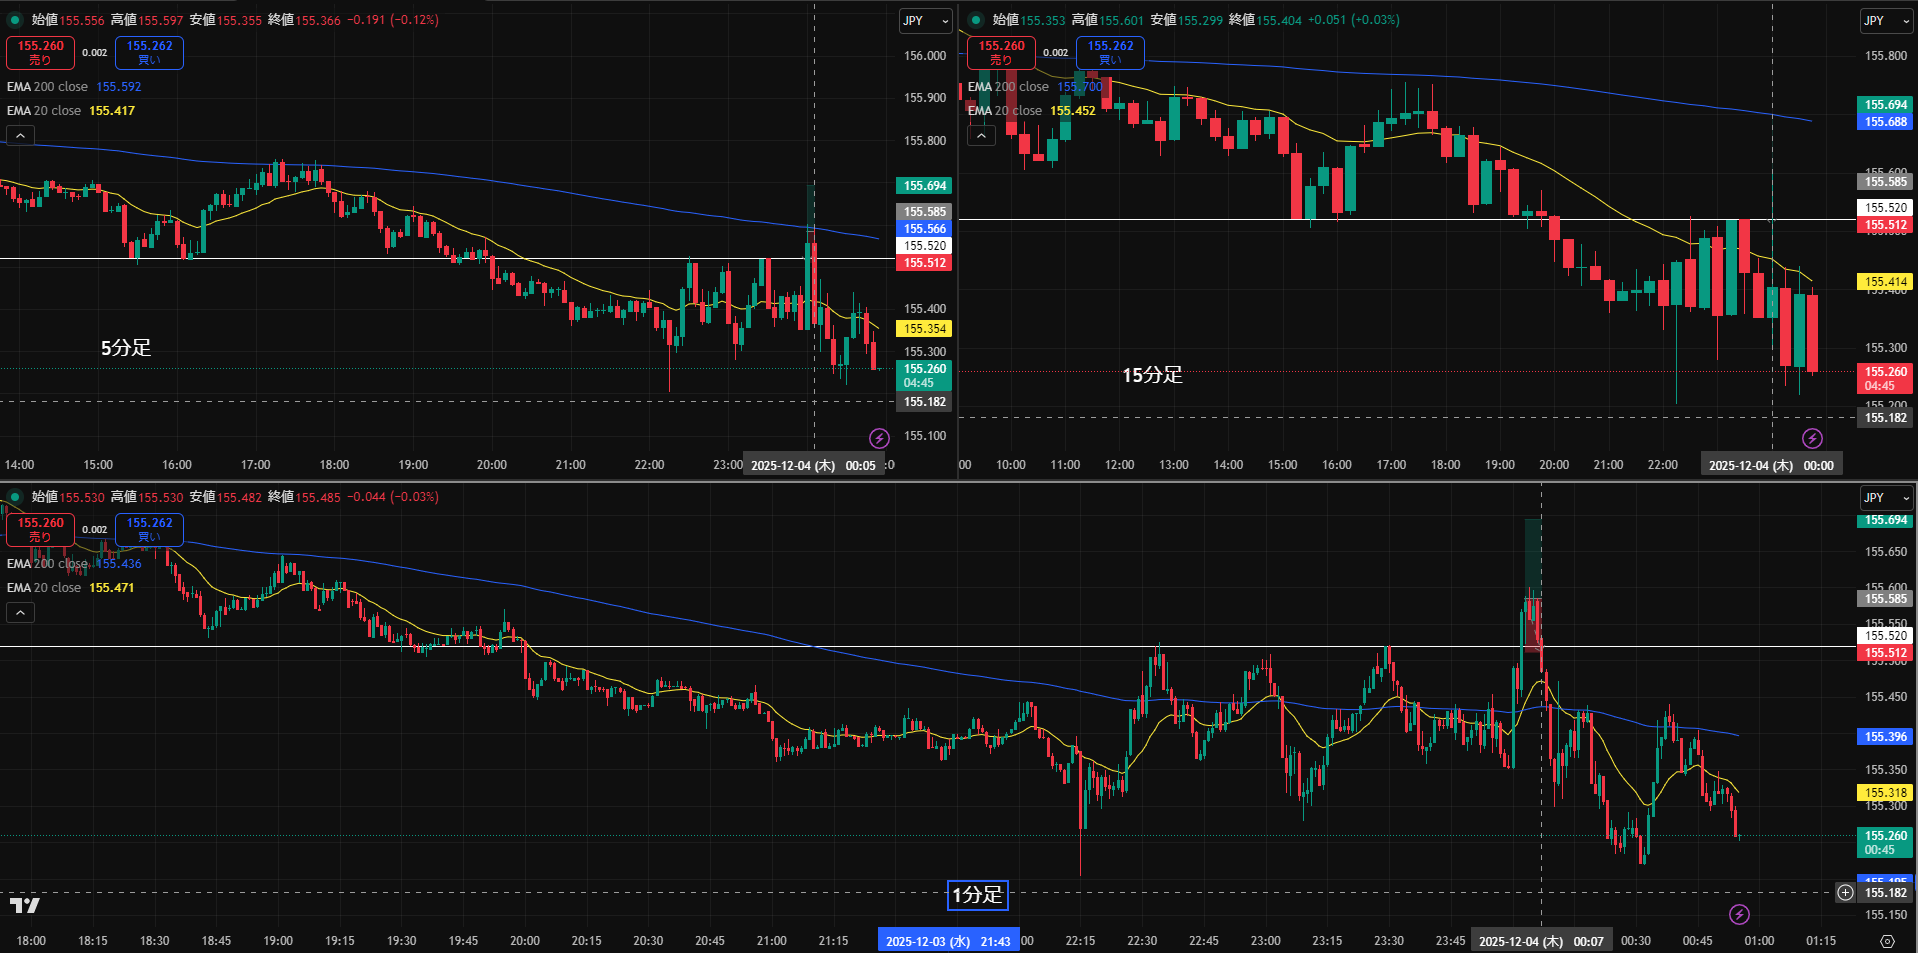Click the green market status dot on the 5-minute chart
Image resolution: width=1918 pixels, height=953 pixels.
(x=15, y=20)
